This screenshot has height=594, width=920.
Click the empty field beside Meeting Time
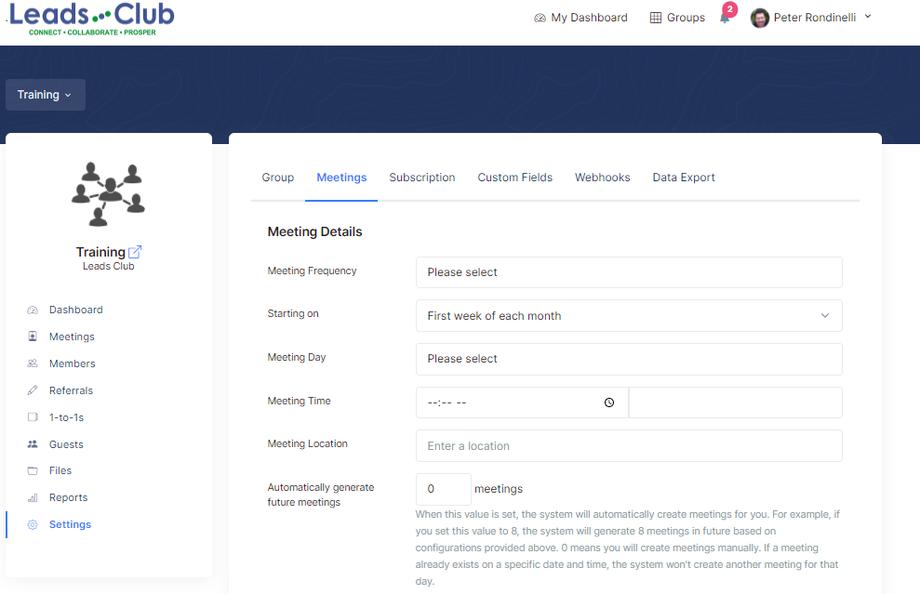pyautogui.click(x=736, y=403)
